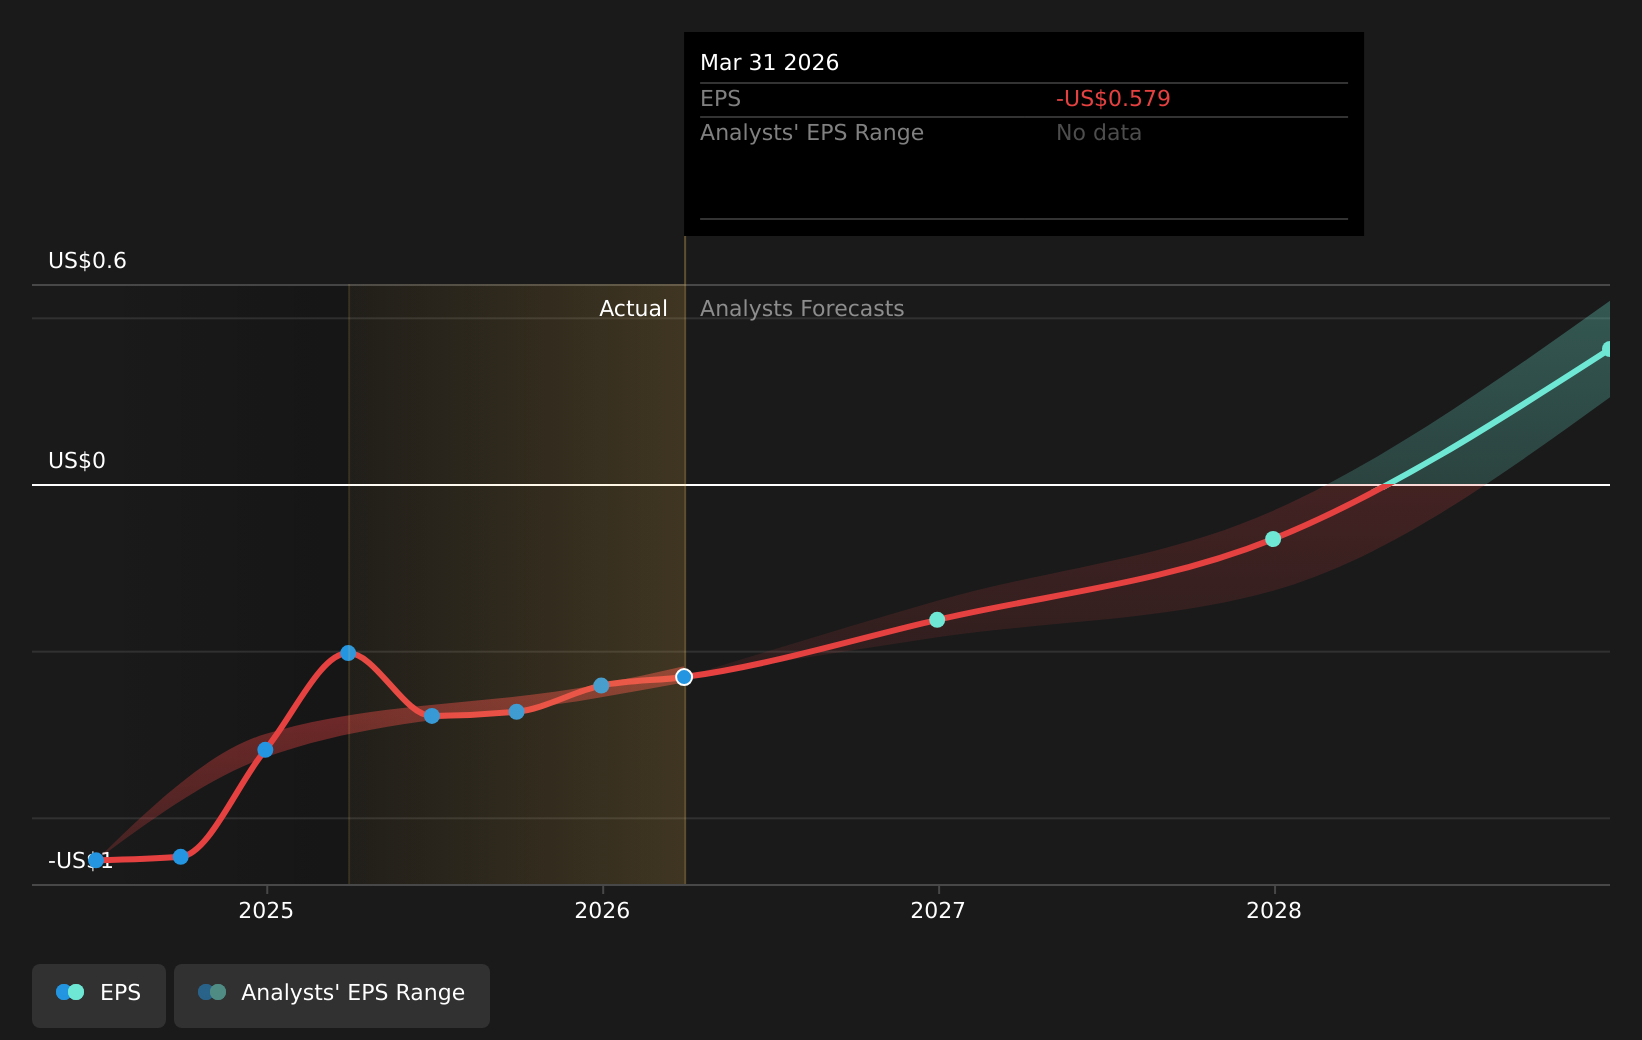Click the '2028' x-axis label
1642x1040 pixels.
coord(1274,910)
